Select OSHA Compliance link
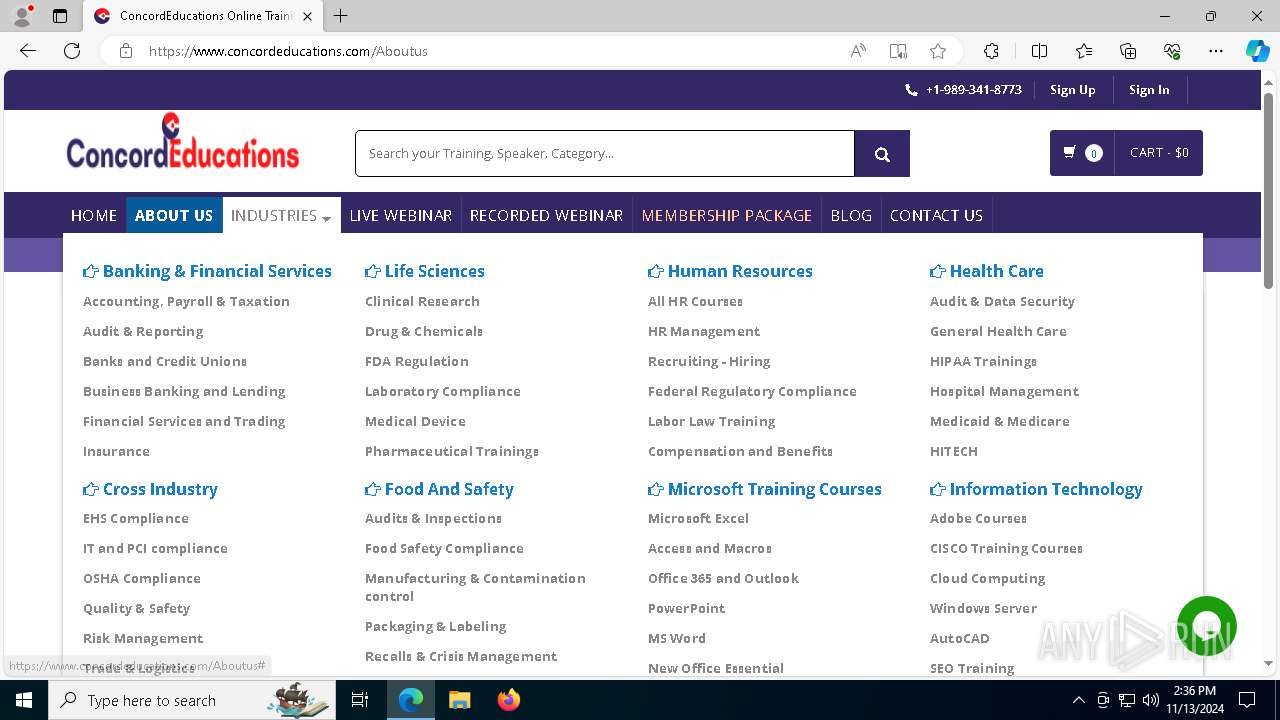This screenshot has width=1280, height=720. coord(142,578)
